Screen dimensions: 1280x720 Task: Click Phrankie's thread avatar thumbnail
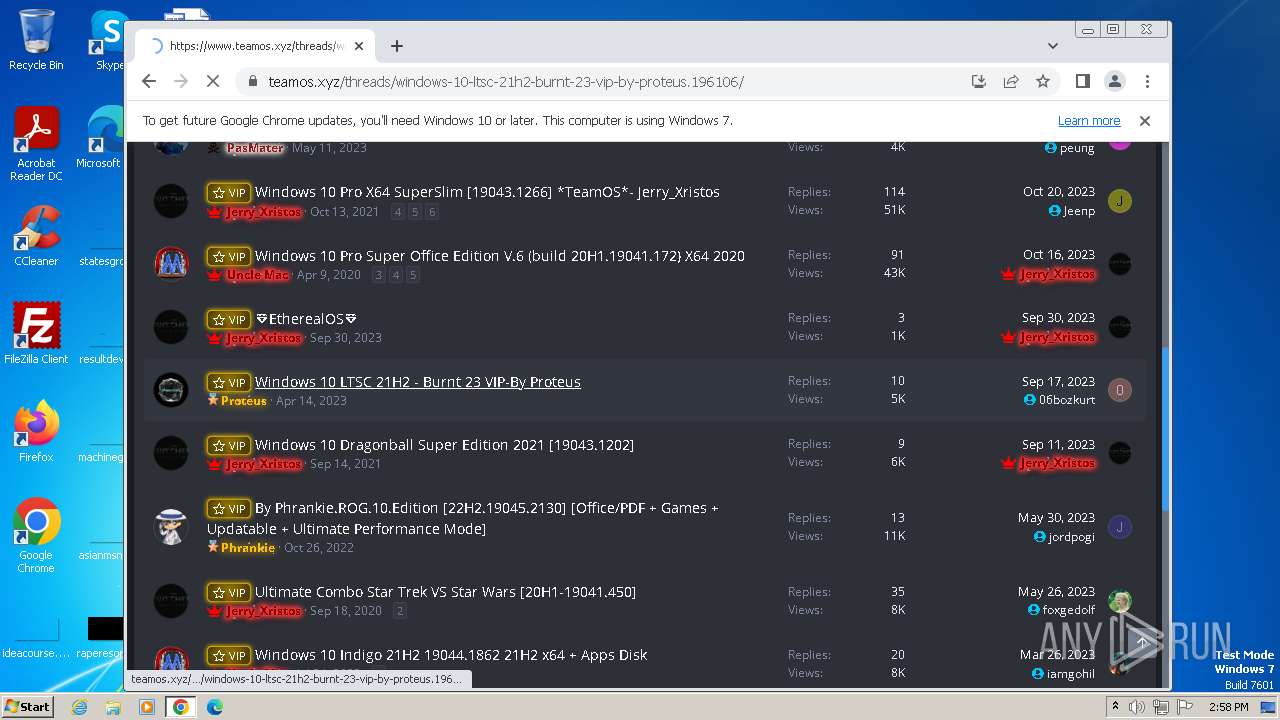pos(171,527)
